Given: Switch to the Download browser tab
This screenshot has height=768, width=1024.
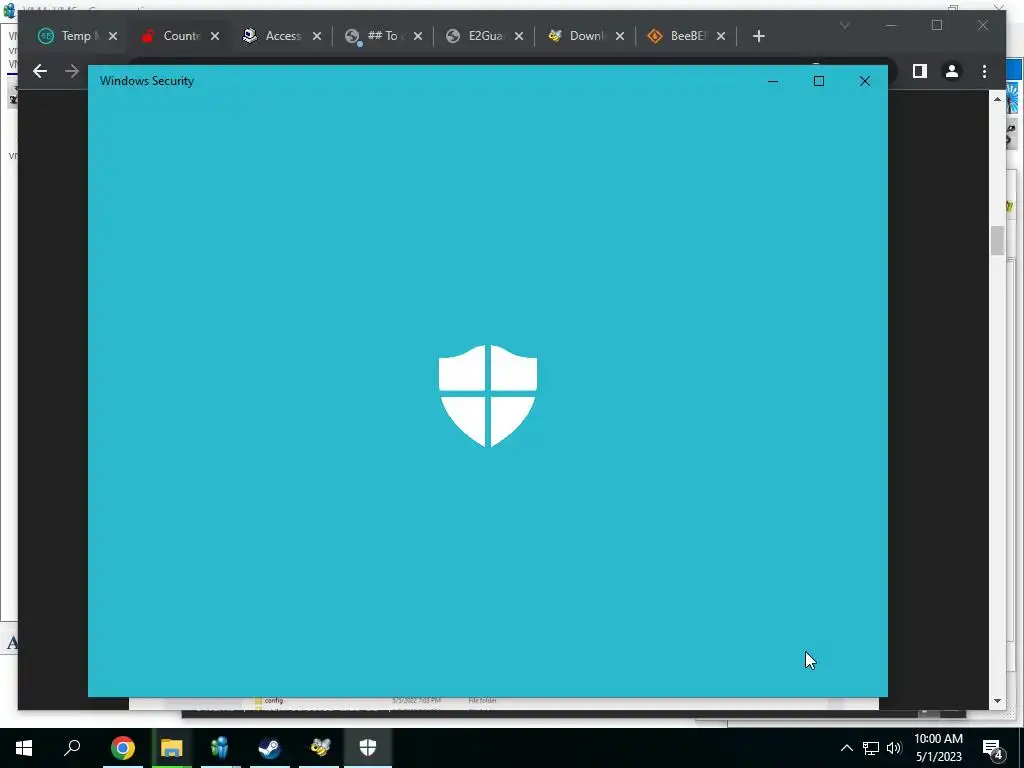Looking at the screenshot, I should click(x=586, y=36).
